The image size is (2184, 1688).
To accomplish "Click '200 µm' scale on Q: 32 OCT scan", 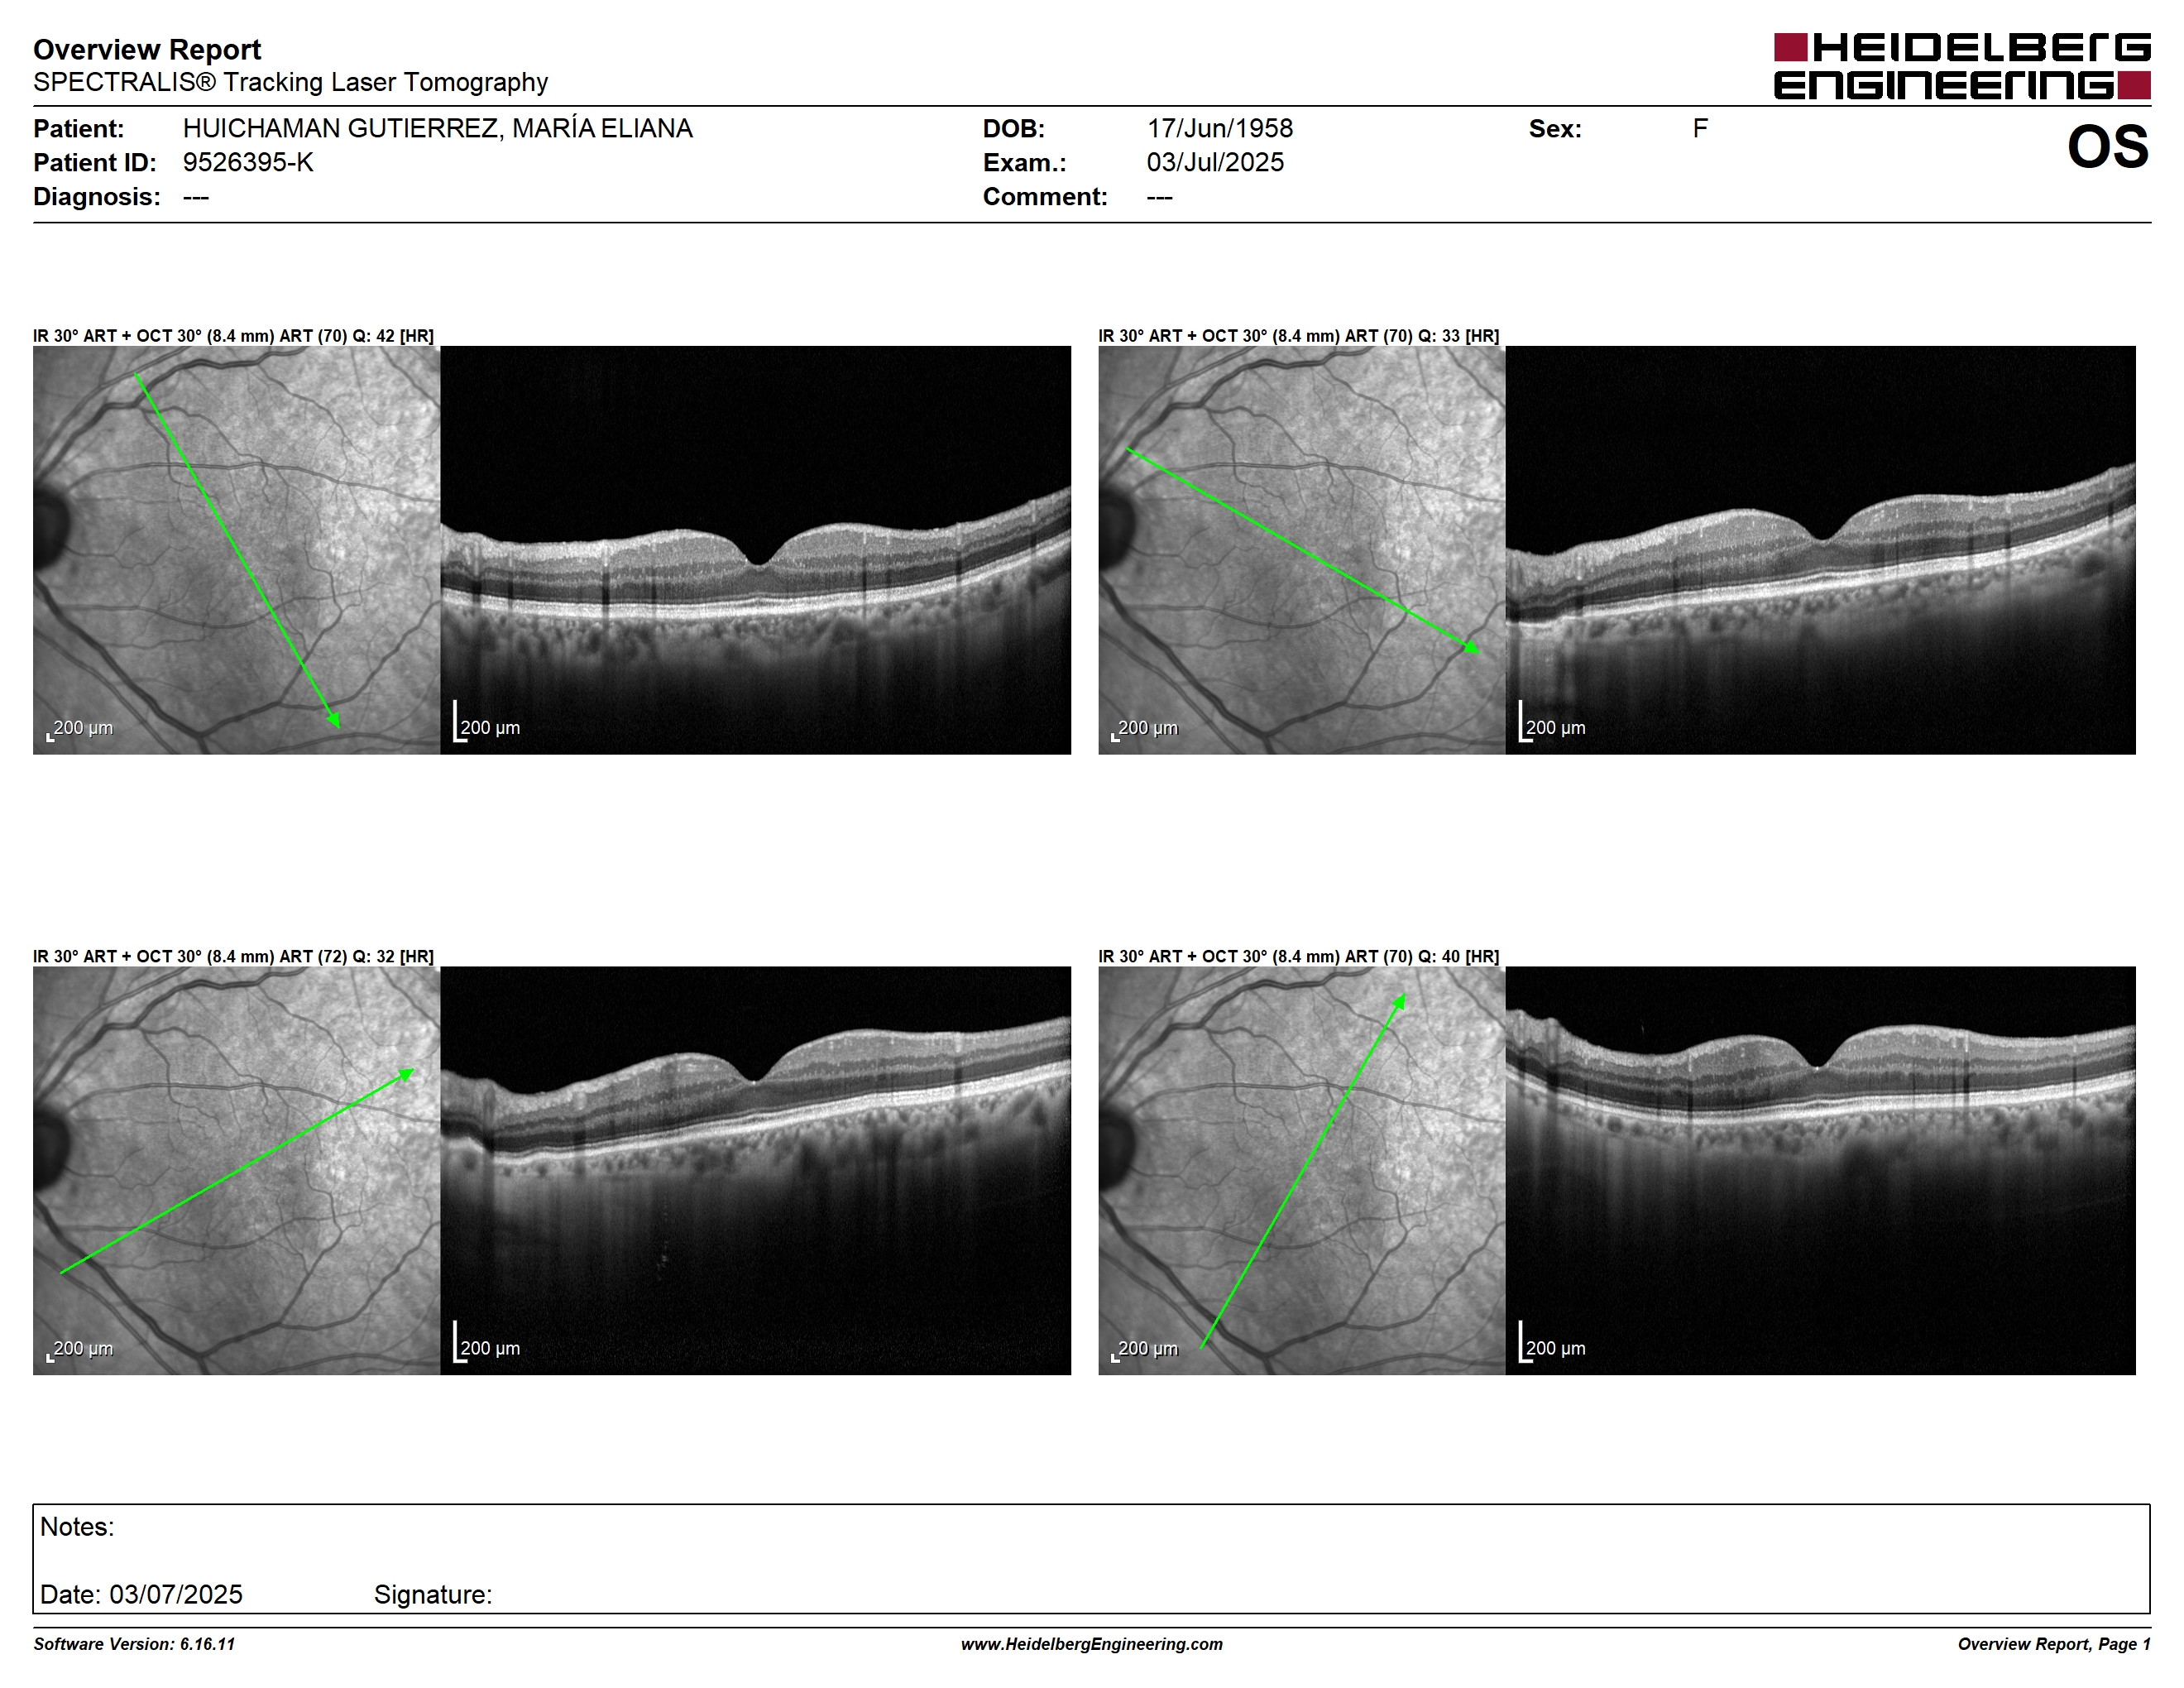I will click(x=488, y=1347).
